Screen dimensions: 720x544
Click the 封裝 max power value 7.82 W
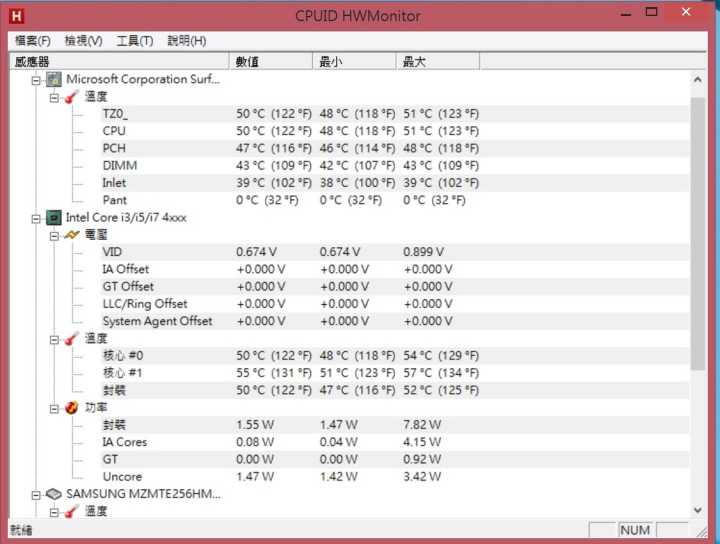[422, 425]
